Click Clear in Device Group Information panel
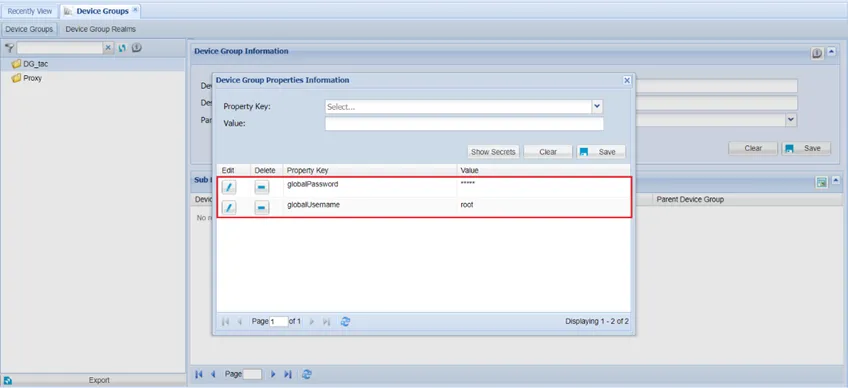 click(753, 148)
